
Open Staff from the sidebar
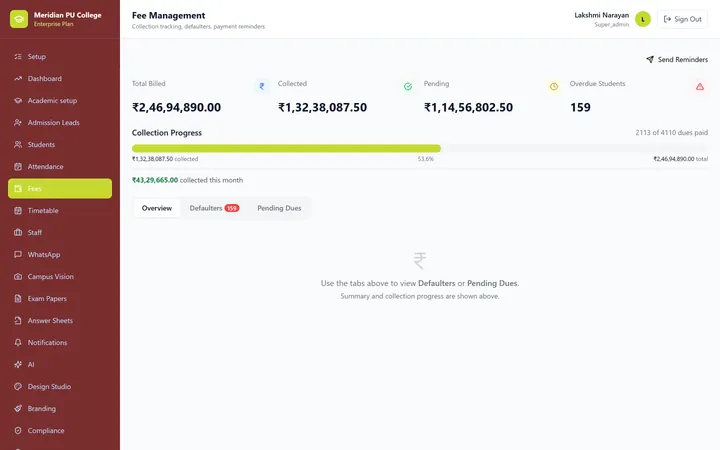[60, 233]
